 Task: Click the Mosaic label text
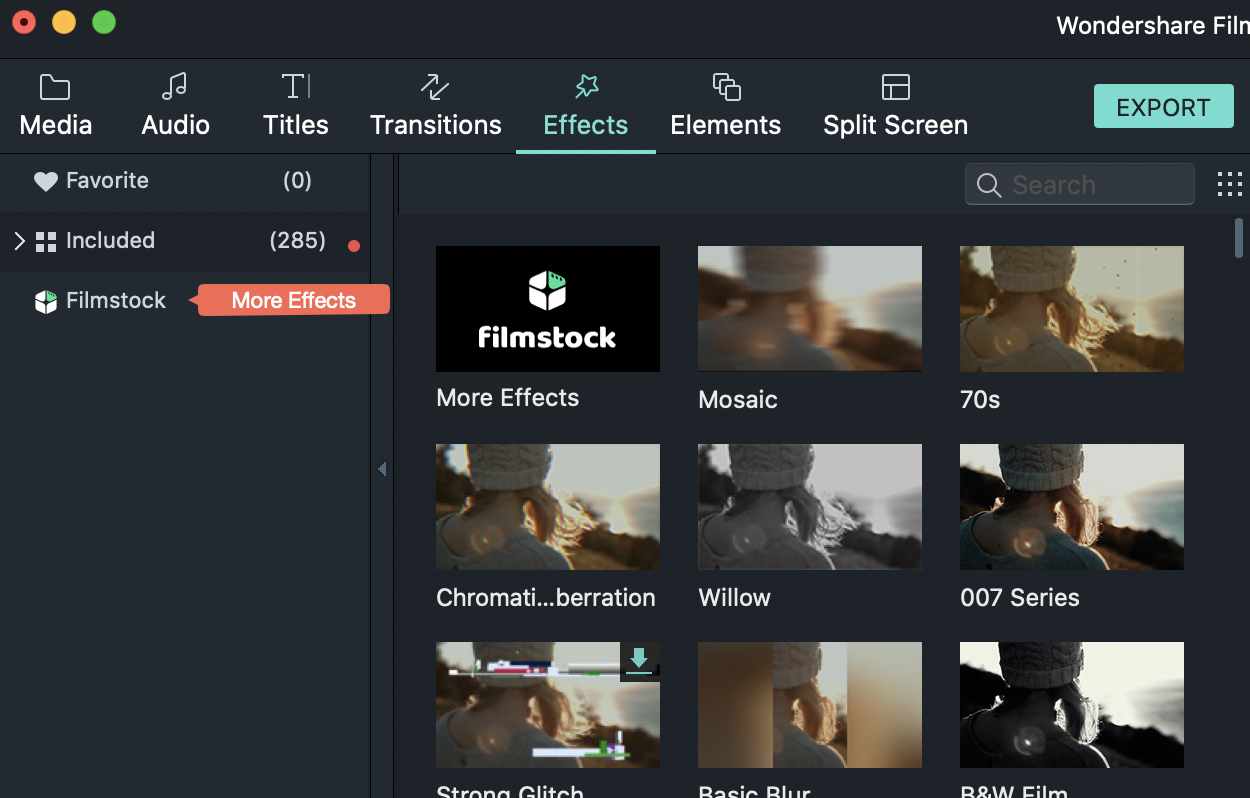pyautogui.click(x=738, y=400)
